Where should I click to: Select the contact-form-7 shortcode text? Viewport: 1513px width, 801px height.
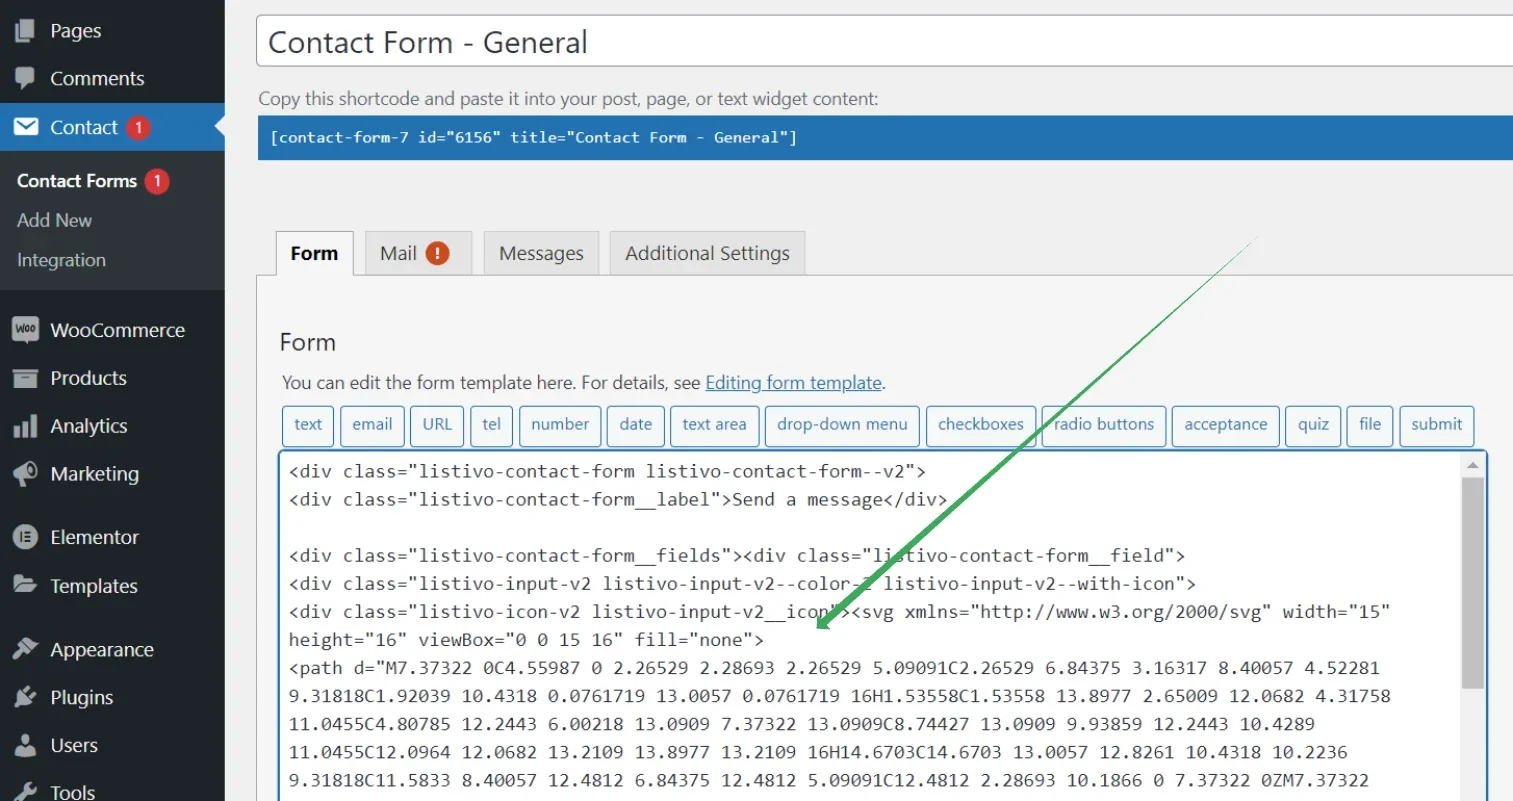click(533, 138)
